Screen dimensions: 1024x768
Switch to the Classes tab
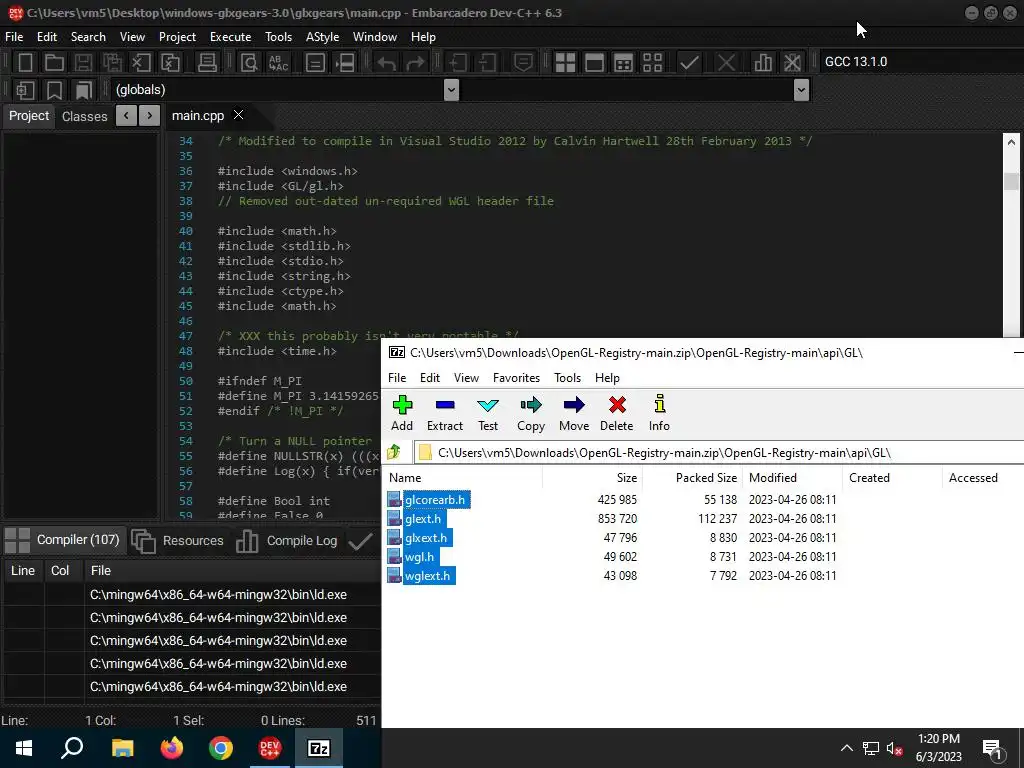(x=84, y=116)
